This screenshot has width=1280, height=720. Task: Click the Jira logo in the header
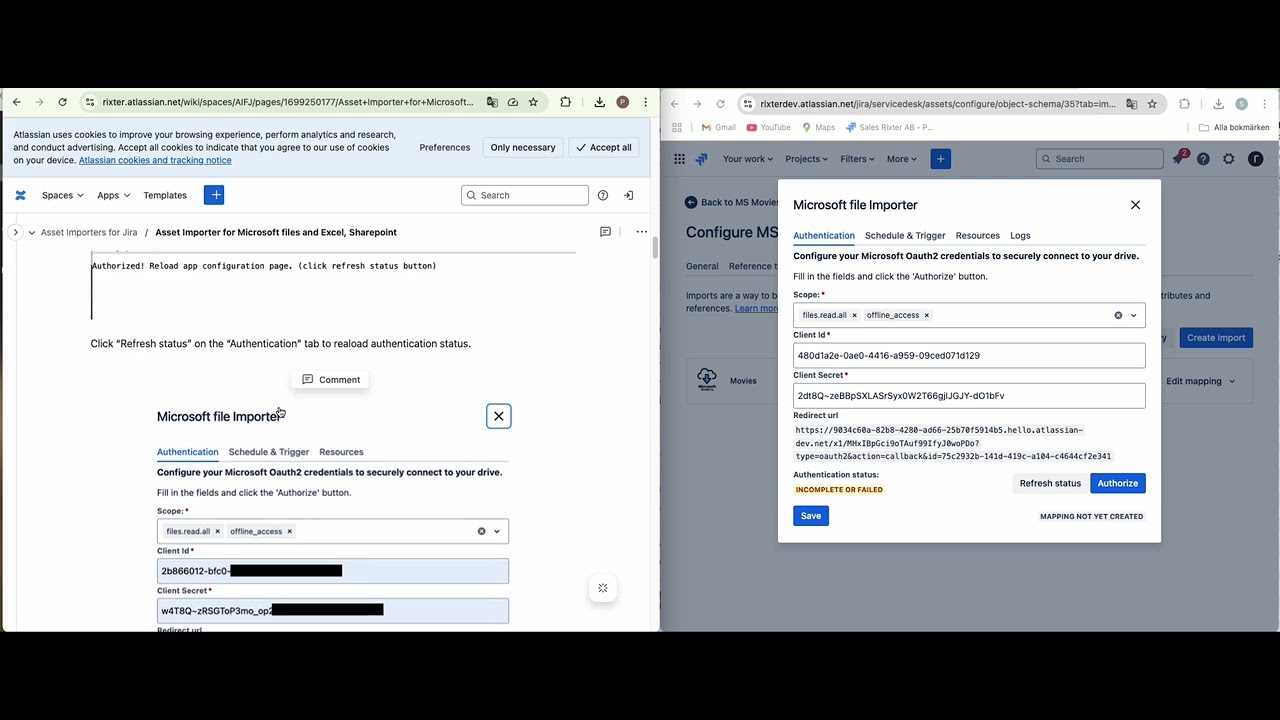pyautogui.click(x=701, y=159)
